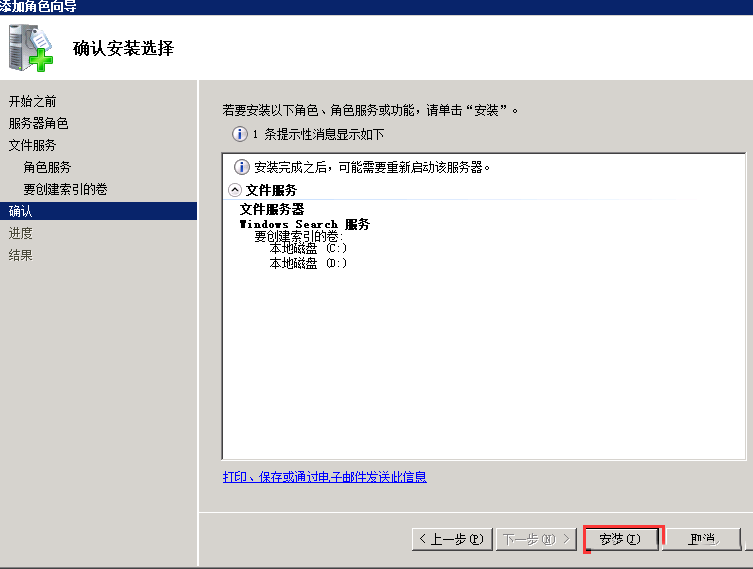
Task: Select 角色服务 sub-step in sidebar
Action: pyautogui.click(x=47, y=167)
